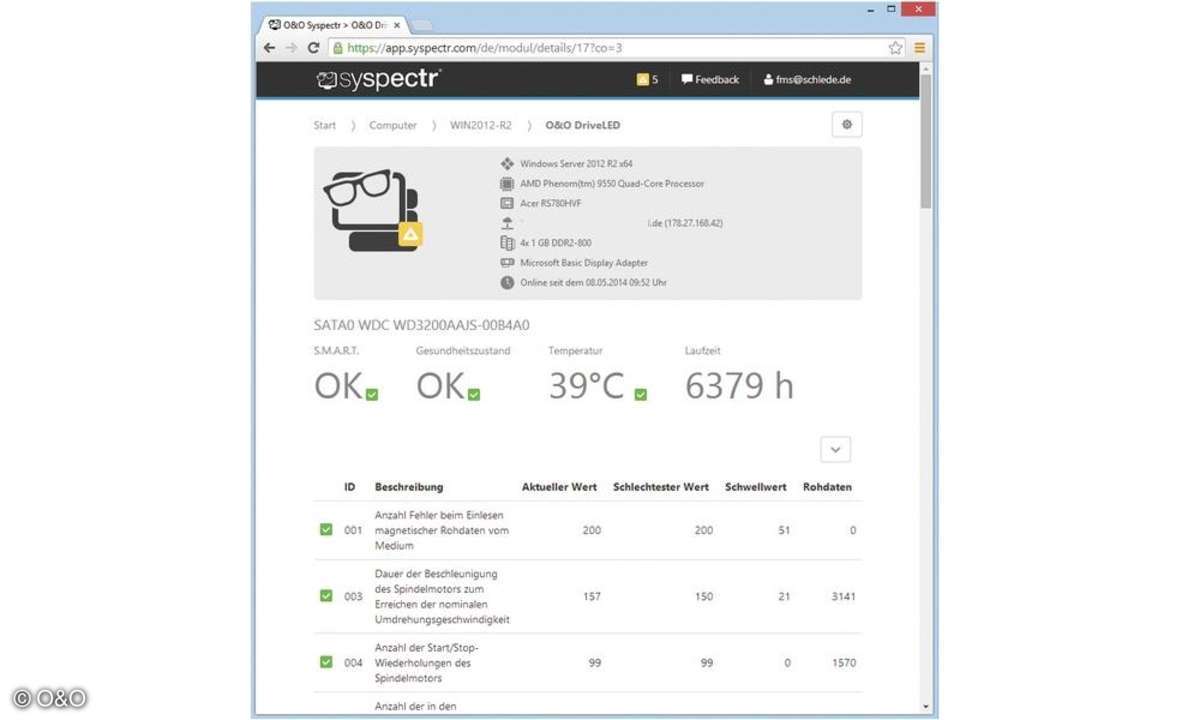Open the Chrome hamburger menu

click(x=919, y=47)
